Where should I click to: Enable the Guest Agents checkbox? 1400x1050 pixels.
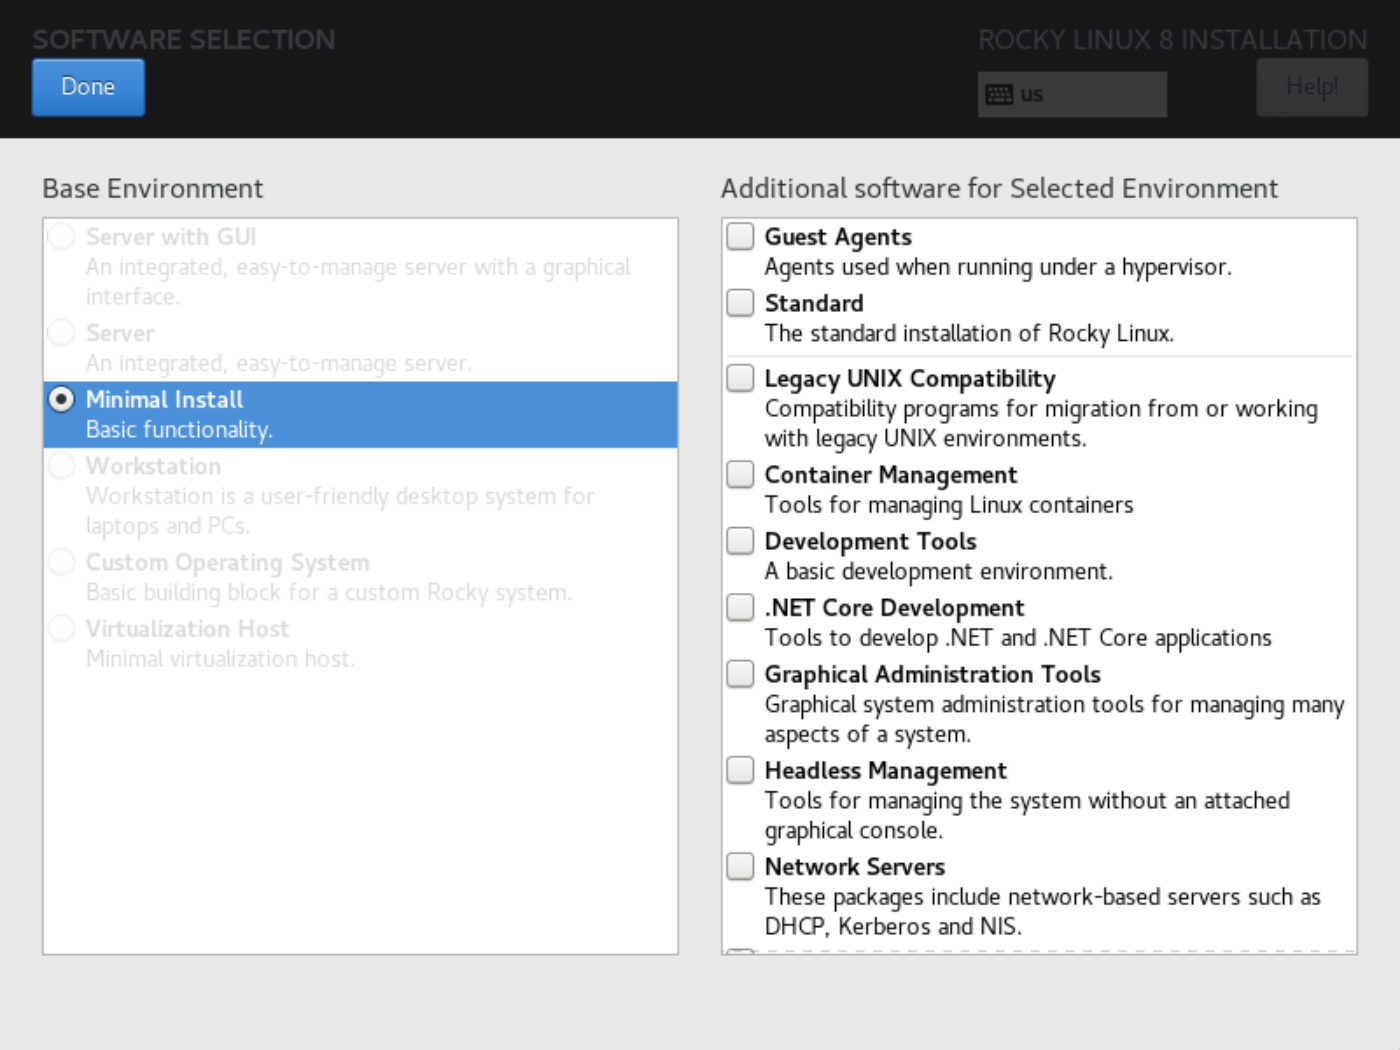pyautogui.click(x=740, y=236)
